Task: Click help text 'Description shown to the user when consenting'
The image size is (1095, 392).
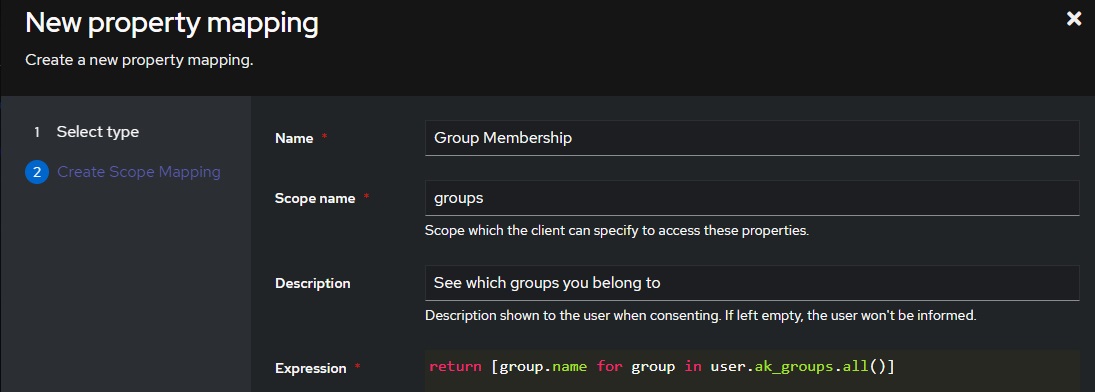Action: pyautogui.click(x=700, y=316)
